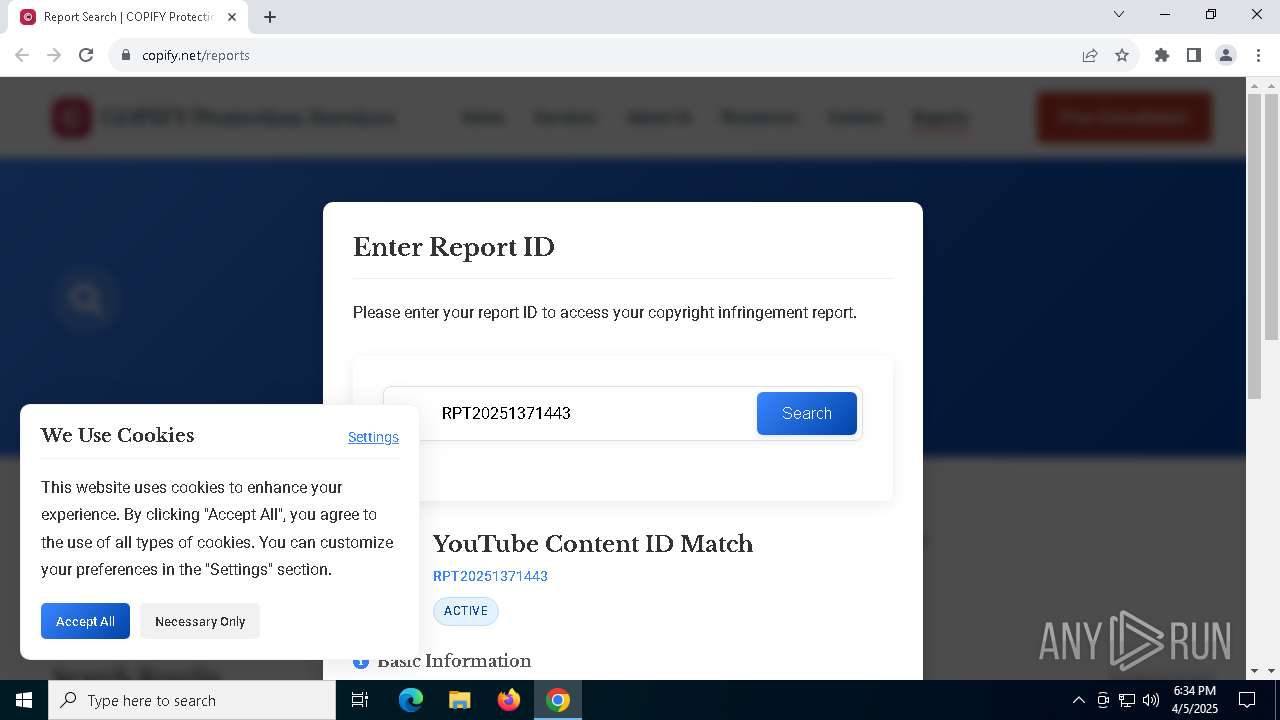Open File Explorer from the taskbar
Image resolution: width=1280 pixels, height=720 pixels.
459,700
